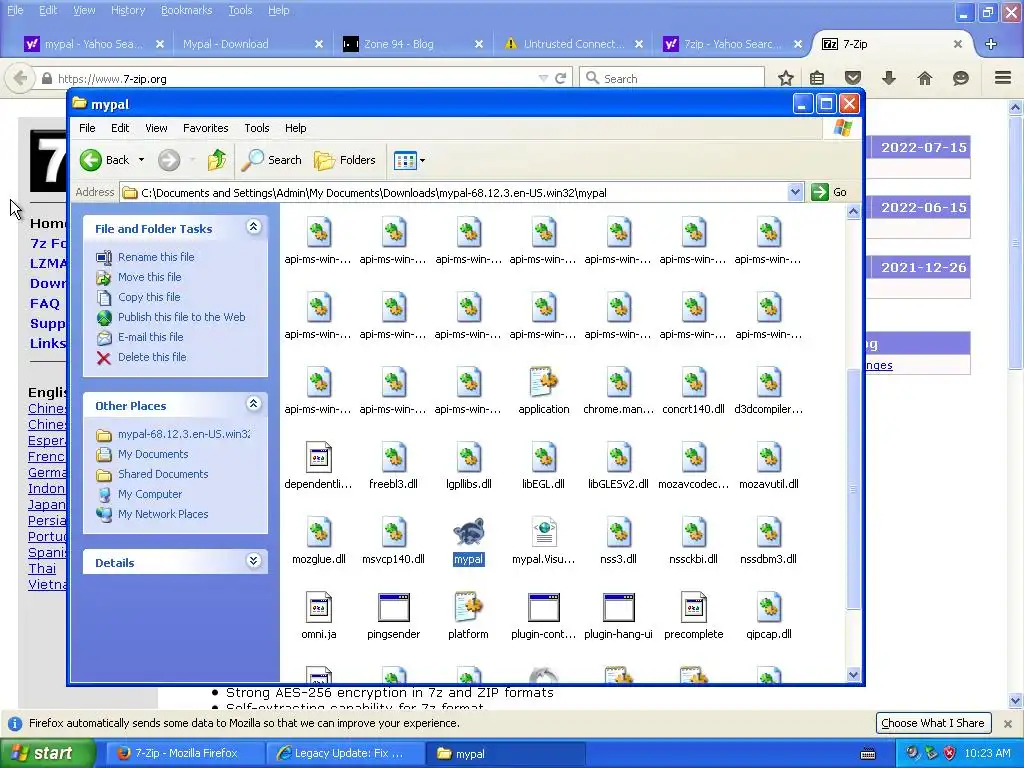Select the omni.ja file icon
Viewport: 1024px width, 768px height.
pos(319,607)
